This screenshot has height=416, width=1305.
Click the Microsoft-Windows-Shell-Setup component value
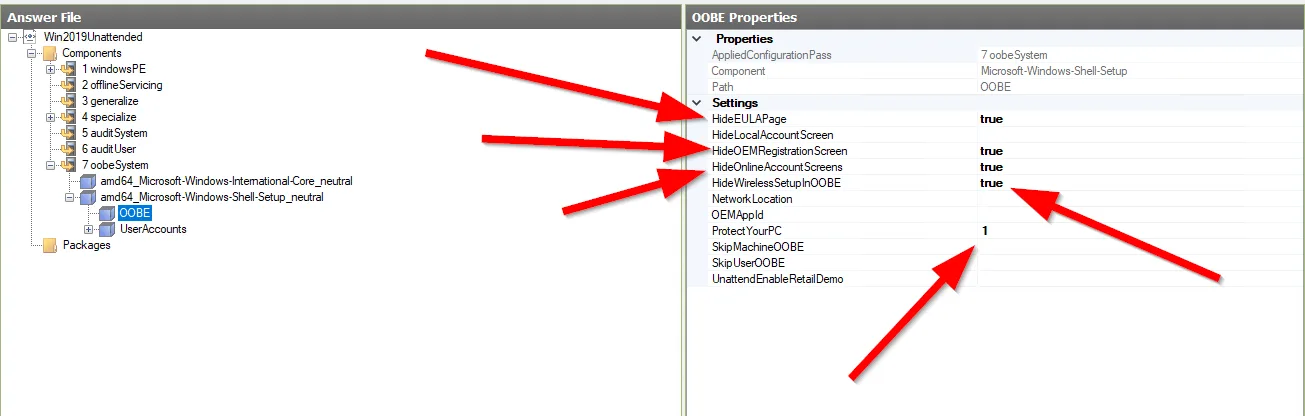coord(1056,71)
